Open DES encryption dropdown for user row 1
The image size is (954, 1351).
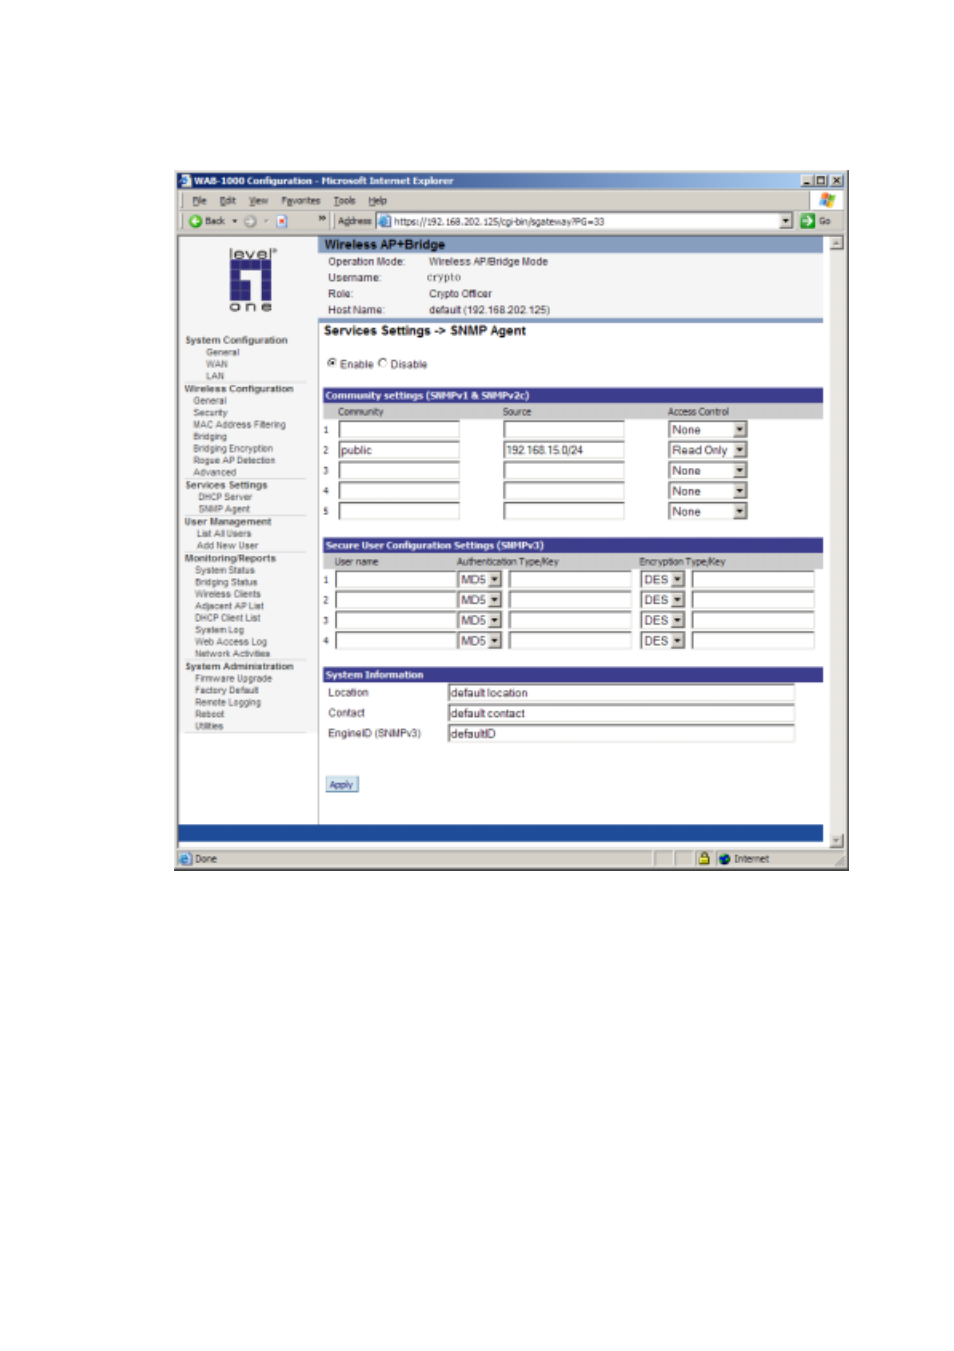coord(677,580)
